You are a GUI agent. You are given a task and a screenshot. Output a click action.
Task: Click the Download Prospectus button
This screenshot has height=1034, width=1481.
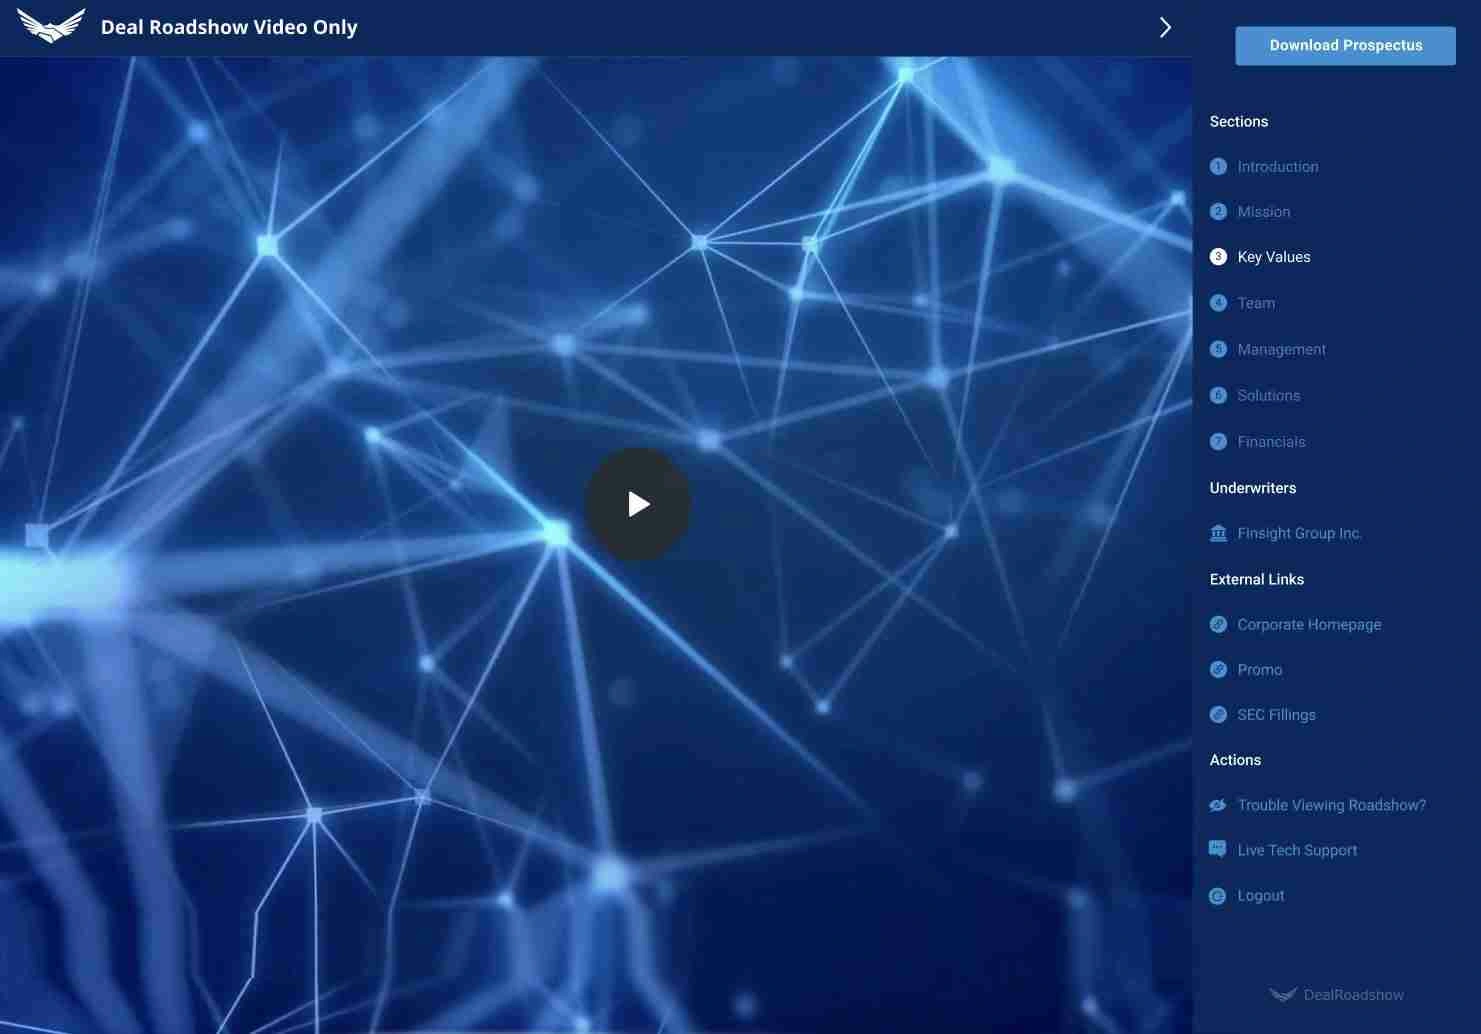click(x=1345, y=46)
